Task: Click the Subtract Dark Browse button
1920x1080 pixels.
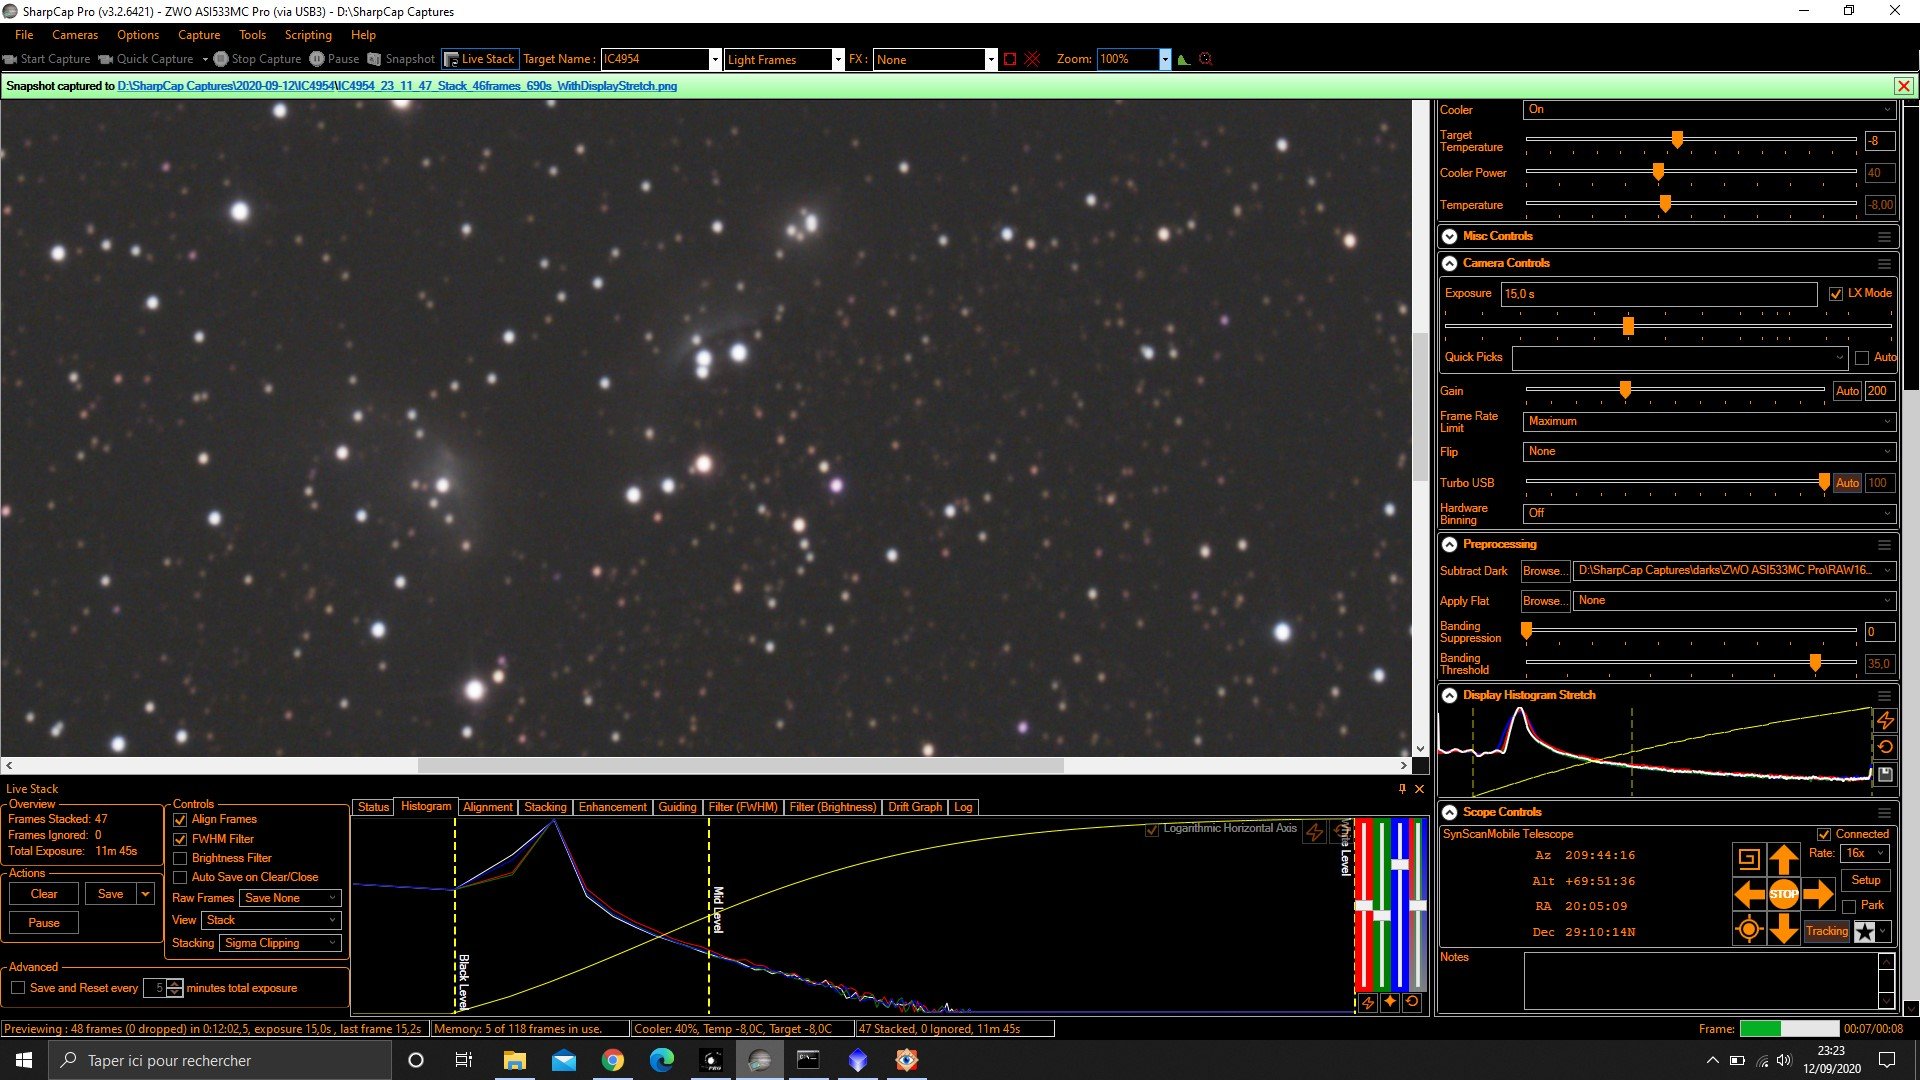Action: pyautogui.click(x=1545, y=571)
